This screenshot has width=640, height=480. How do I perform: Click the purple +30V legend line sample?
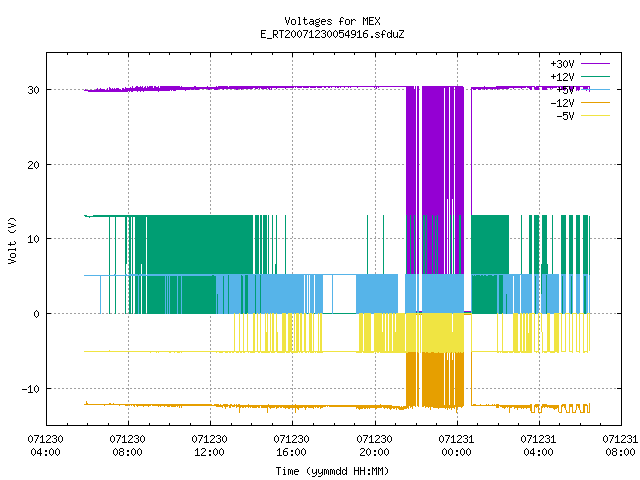(x=595, y=64)
